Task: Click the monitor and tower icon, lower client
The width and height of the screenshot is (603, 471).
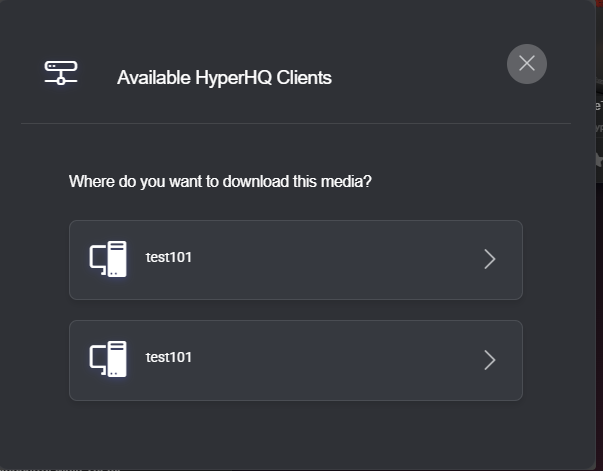Action: click(x=108, y=359)
